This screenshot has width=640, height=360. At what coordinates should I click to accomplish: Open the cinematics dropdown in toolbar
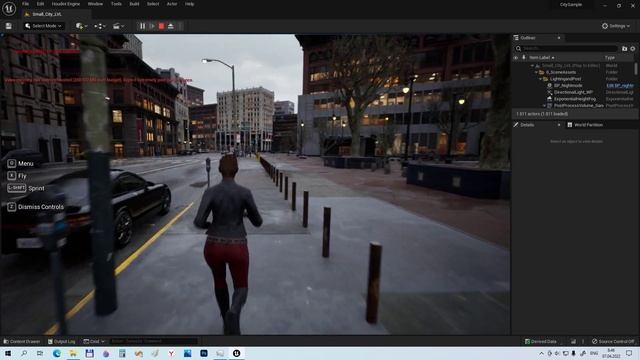118,26
